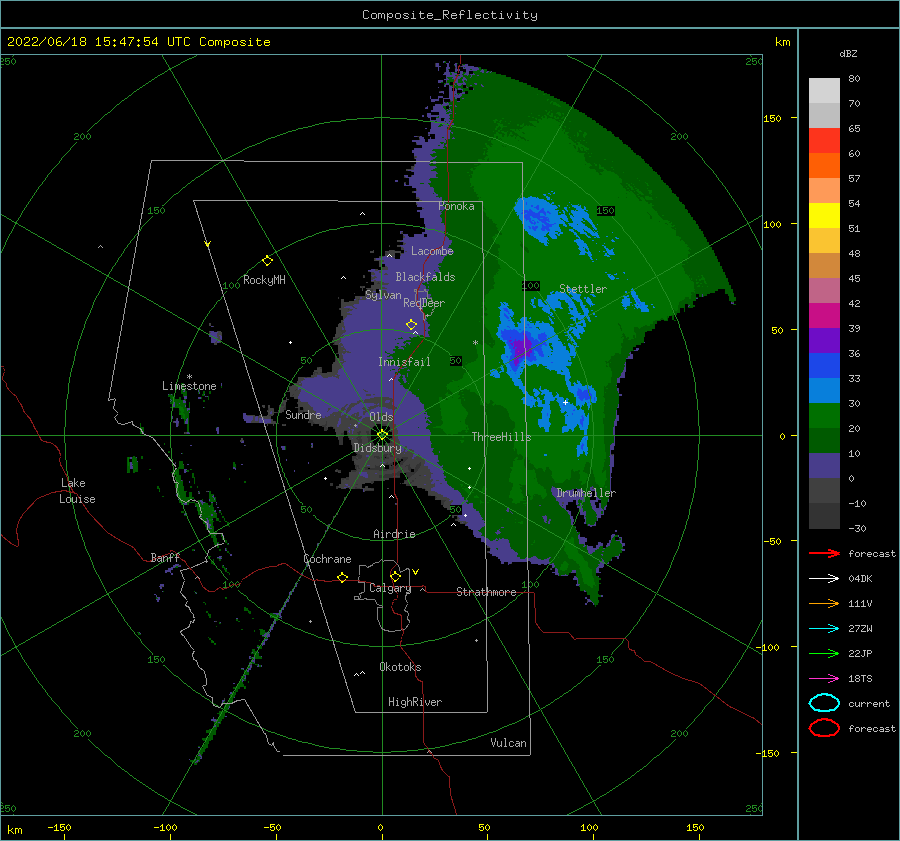Click the Calgary label
900x841 pixels.
point(390,588)
